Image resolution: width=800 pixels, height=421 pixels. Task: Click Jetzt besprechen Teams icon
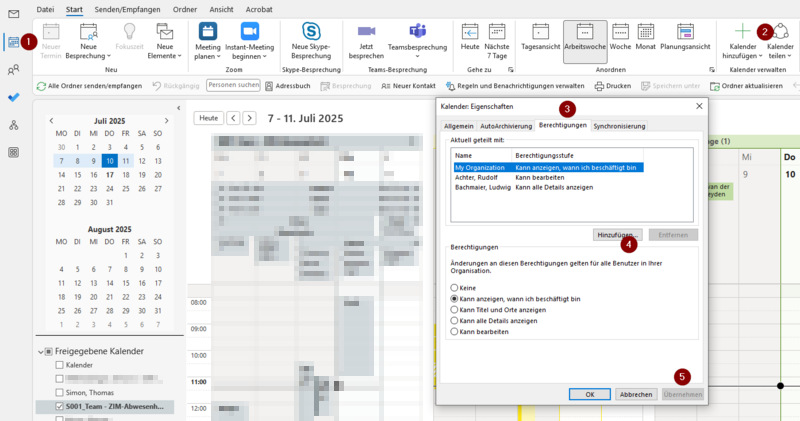366,32
